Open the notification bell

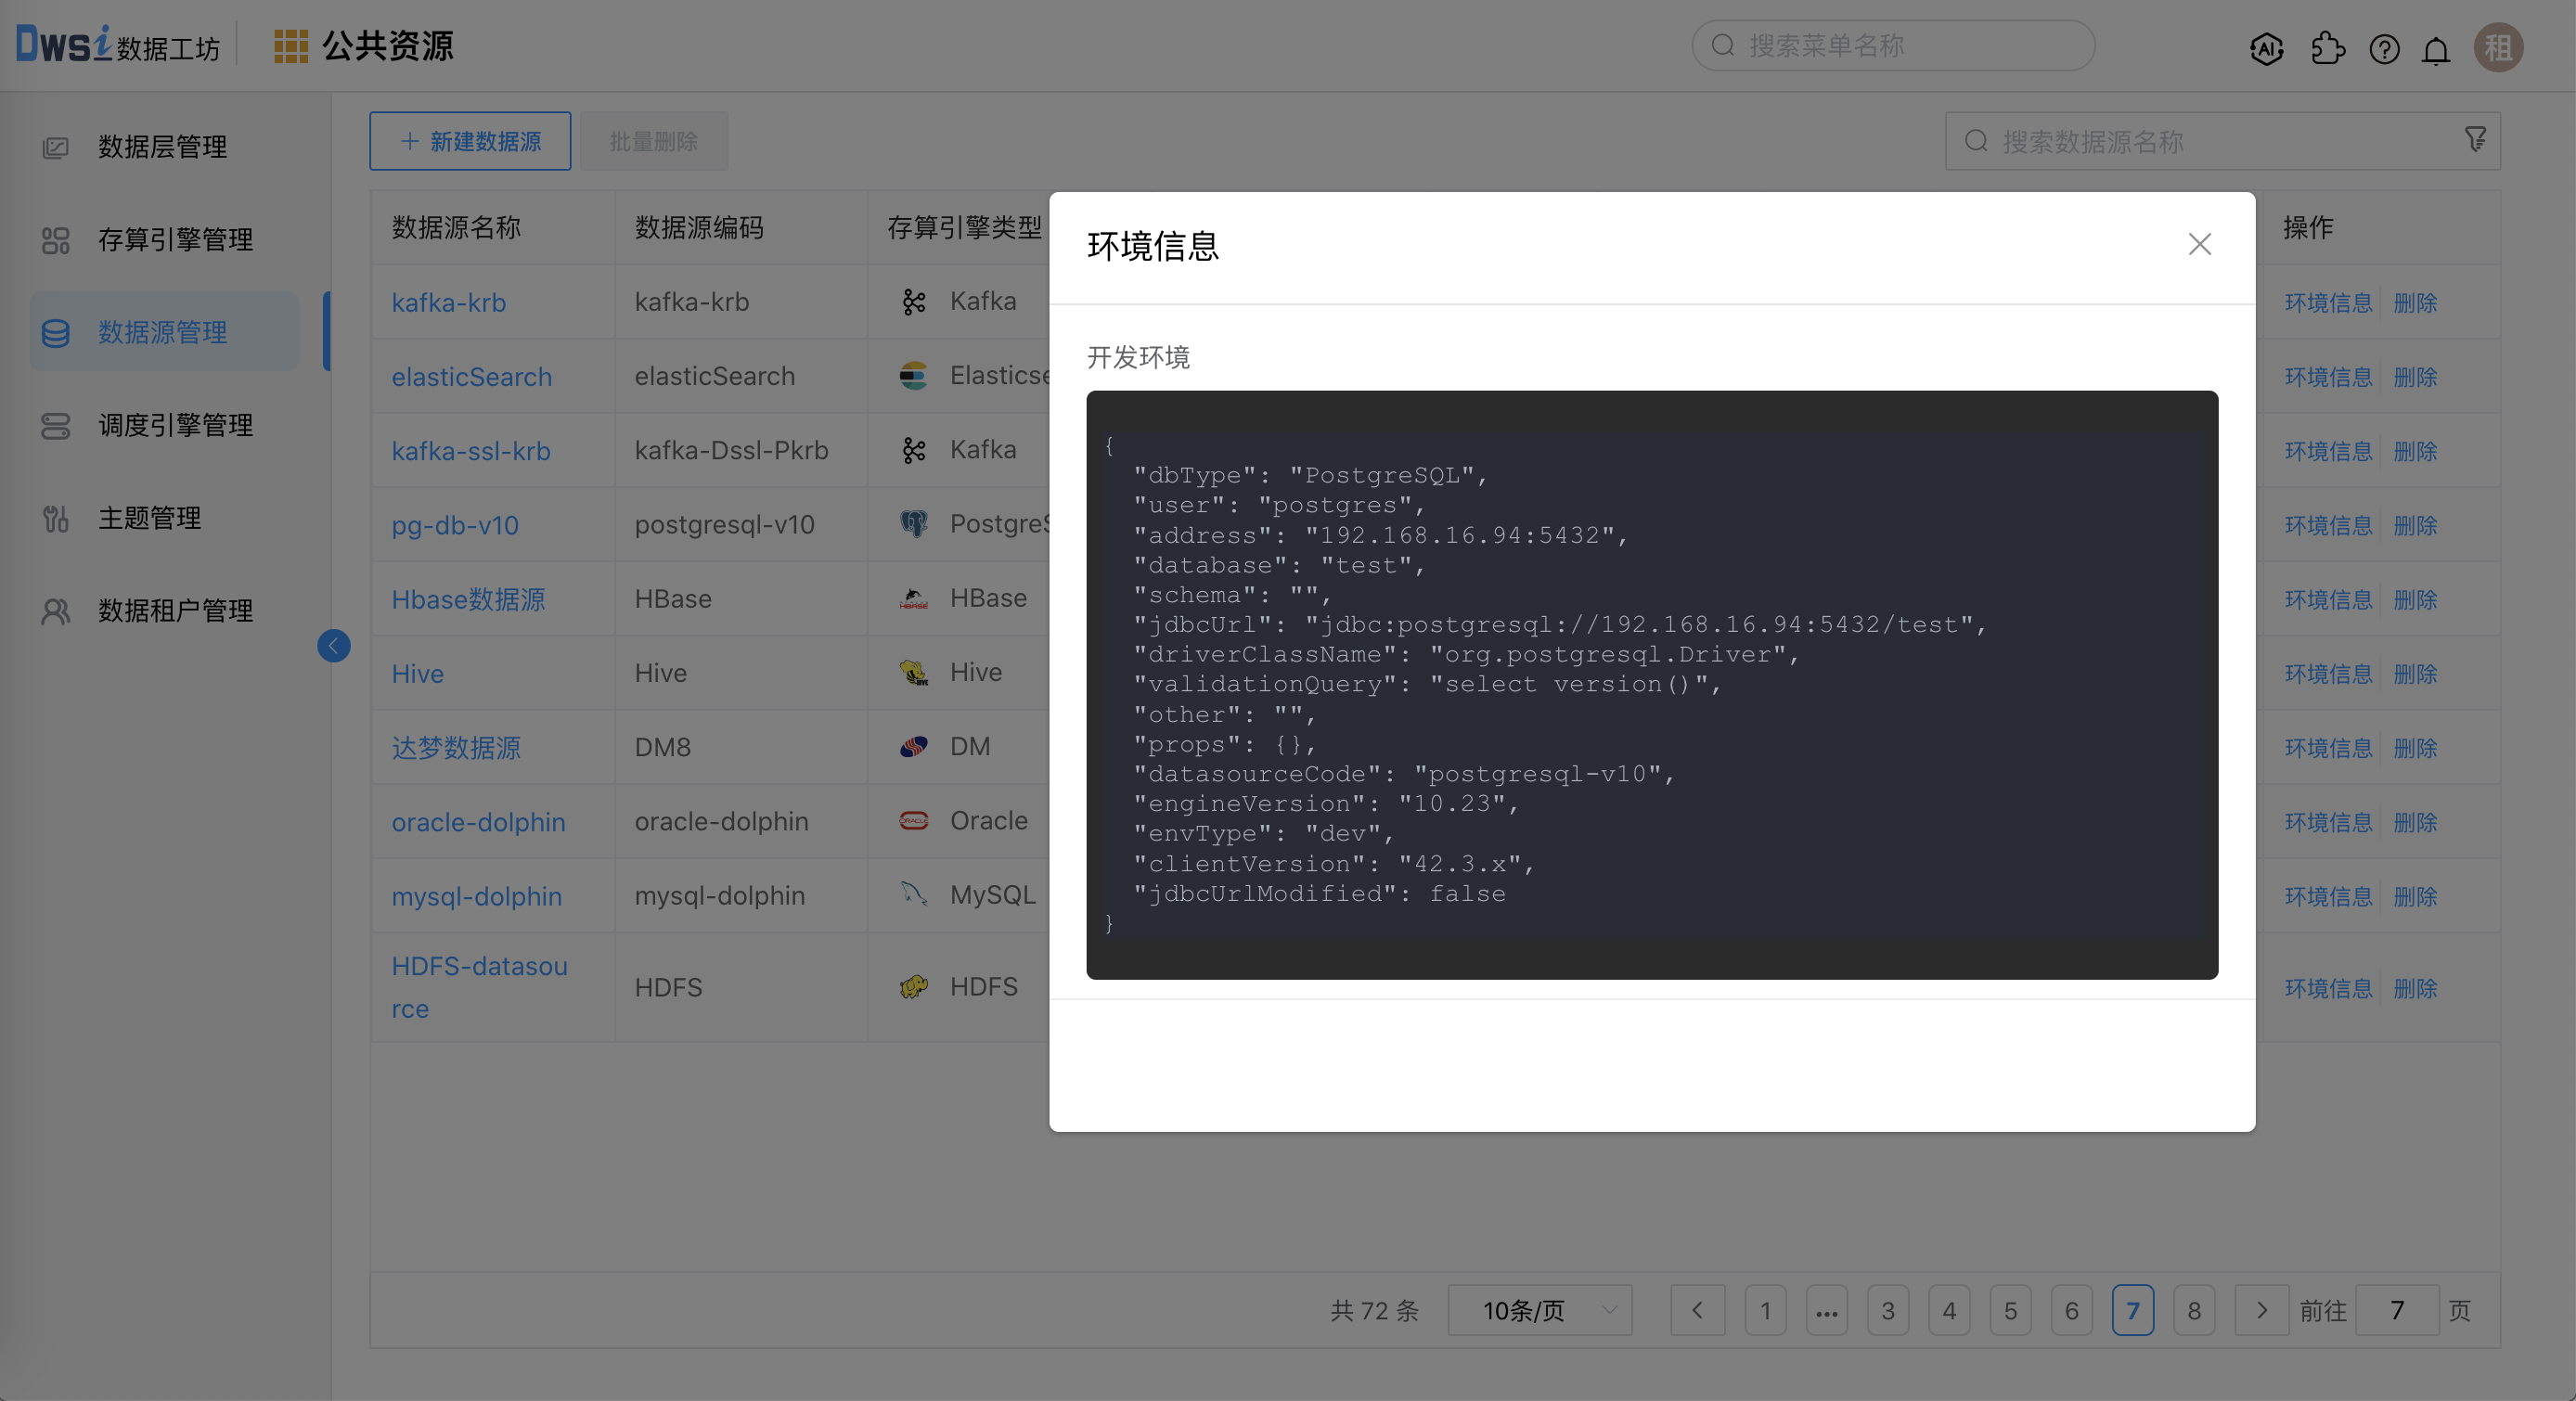(x=2436, y=48)
